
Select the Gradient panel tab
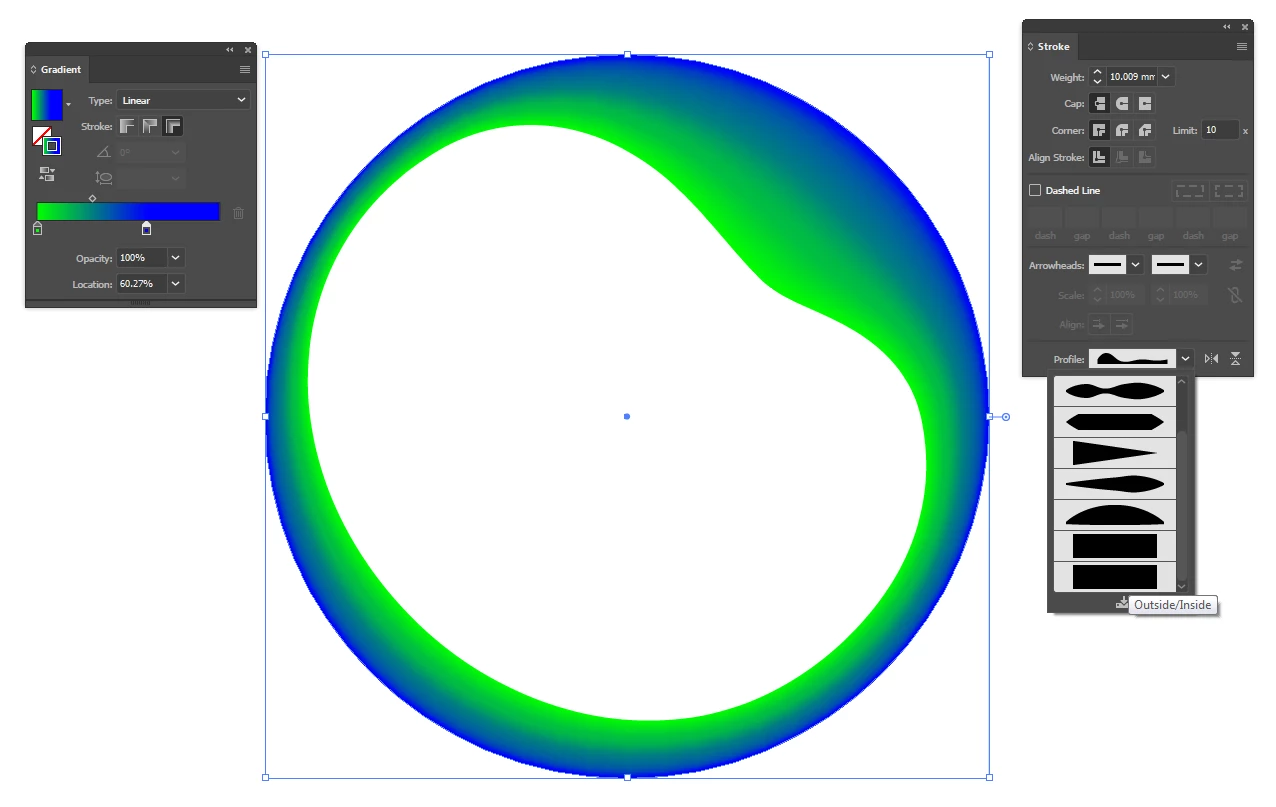coord(61,70)
